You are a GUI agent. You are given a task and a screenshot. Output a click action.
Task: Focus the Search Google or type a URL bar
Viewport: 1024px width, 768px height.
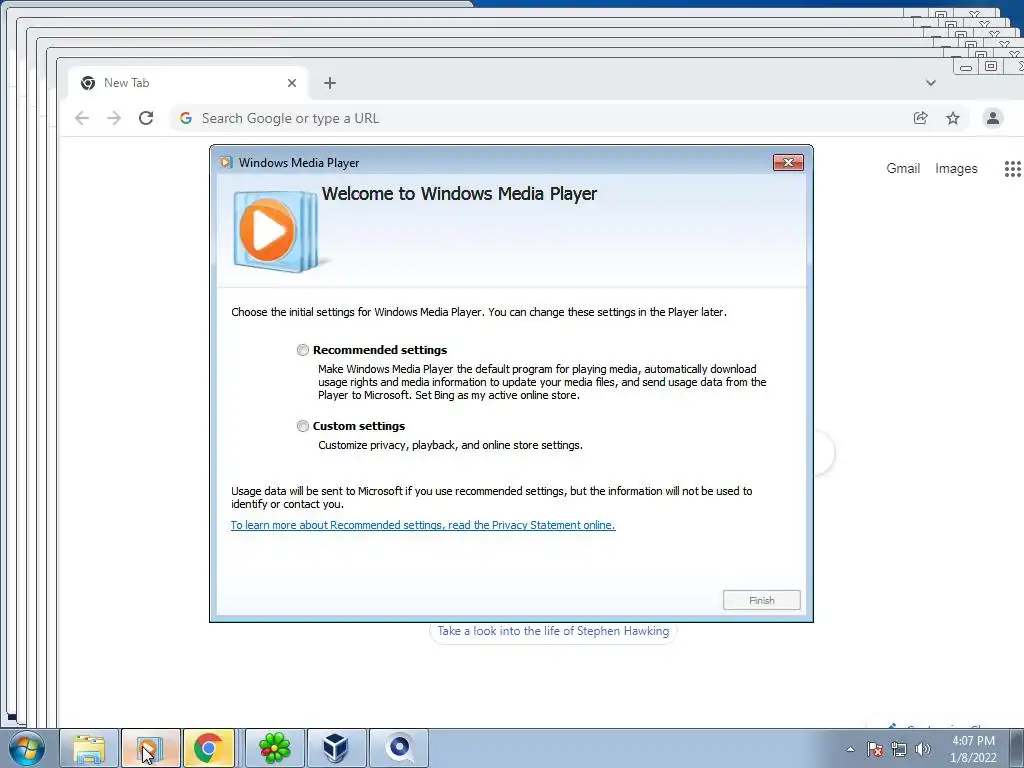542,118
